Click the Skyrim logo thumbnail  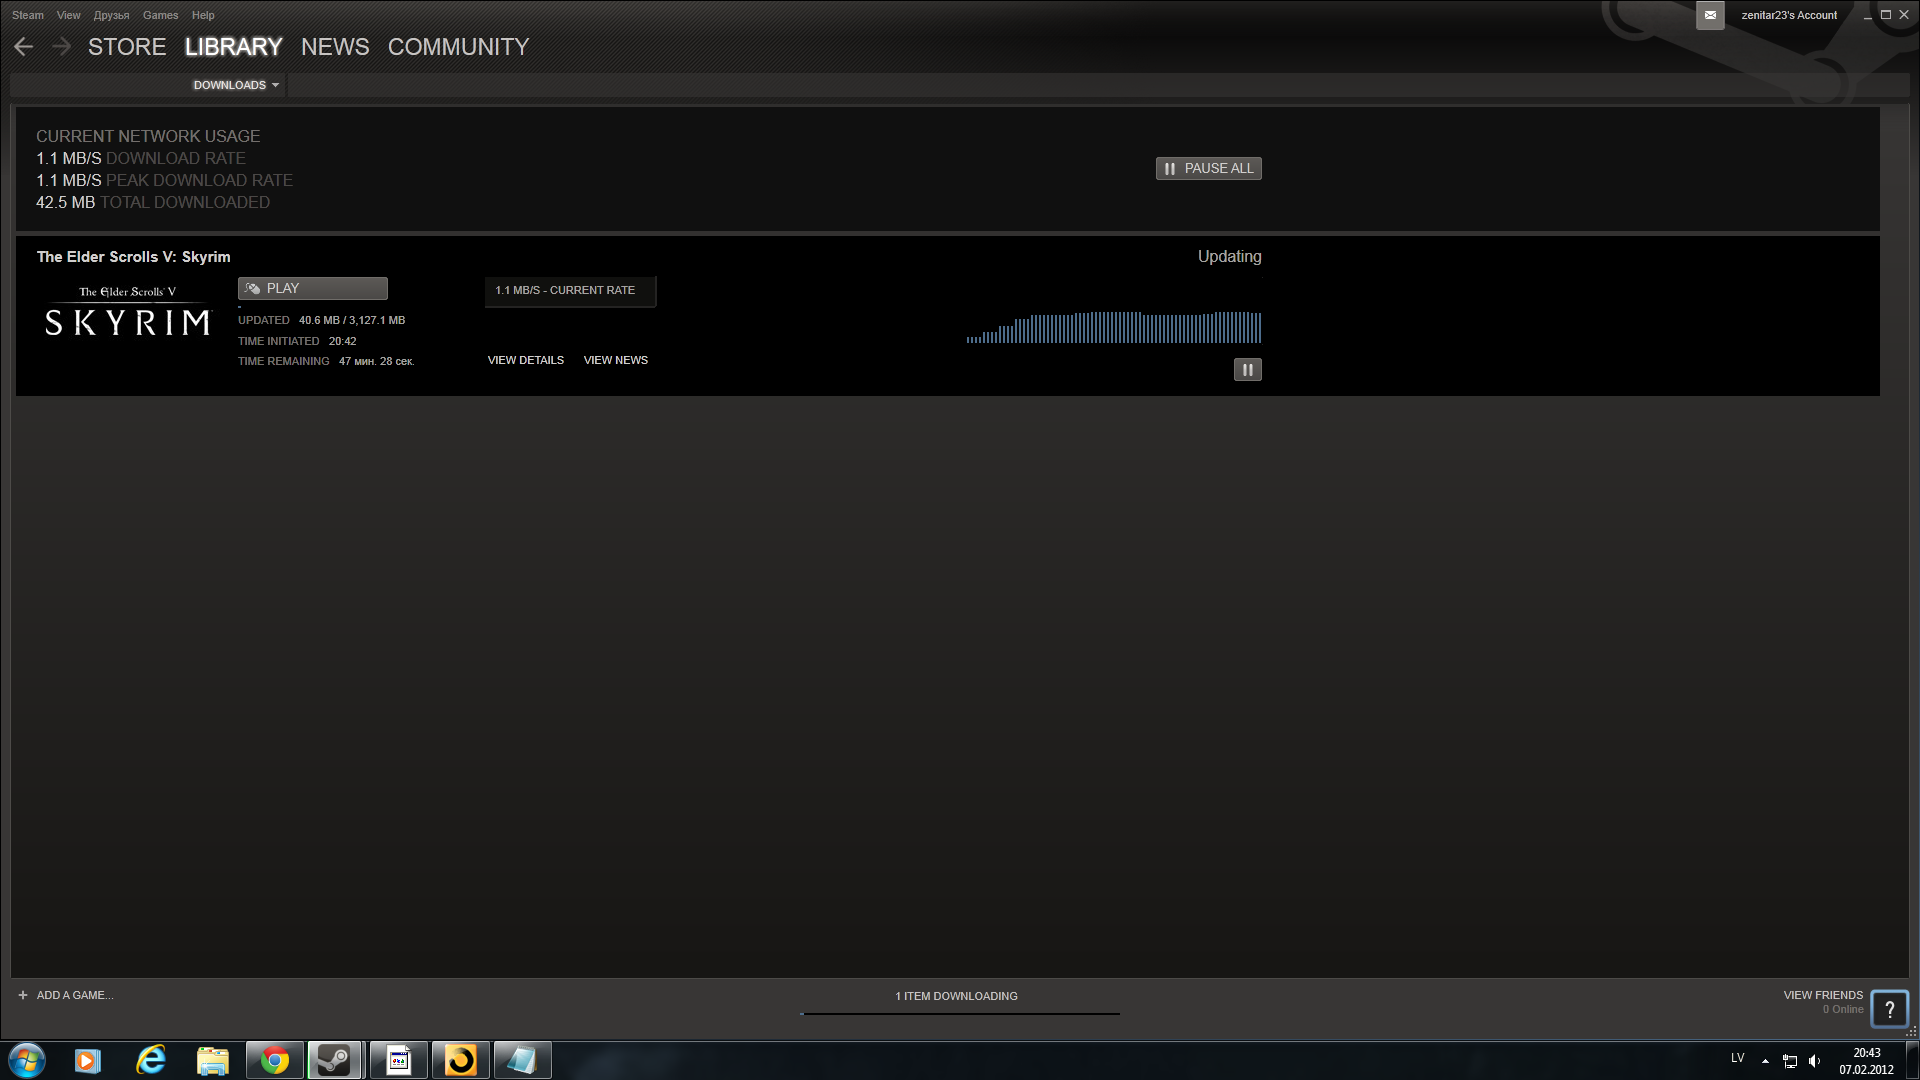click(x=128, y=312)
